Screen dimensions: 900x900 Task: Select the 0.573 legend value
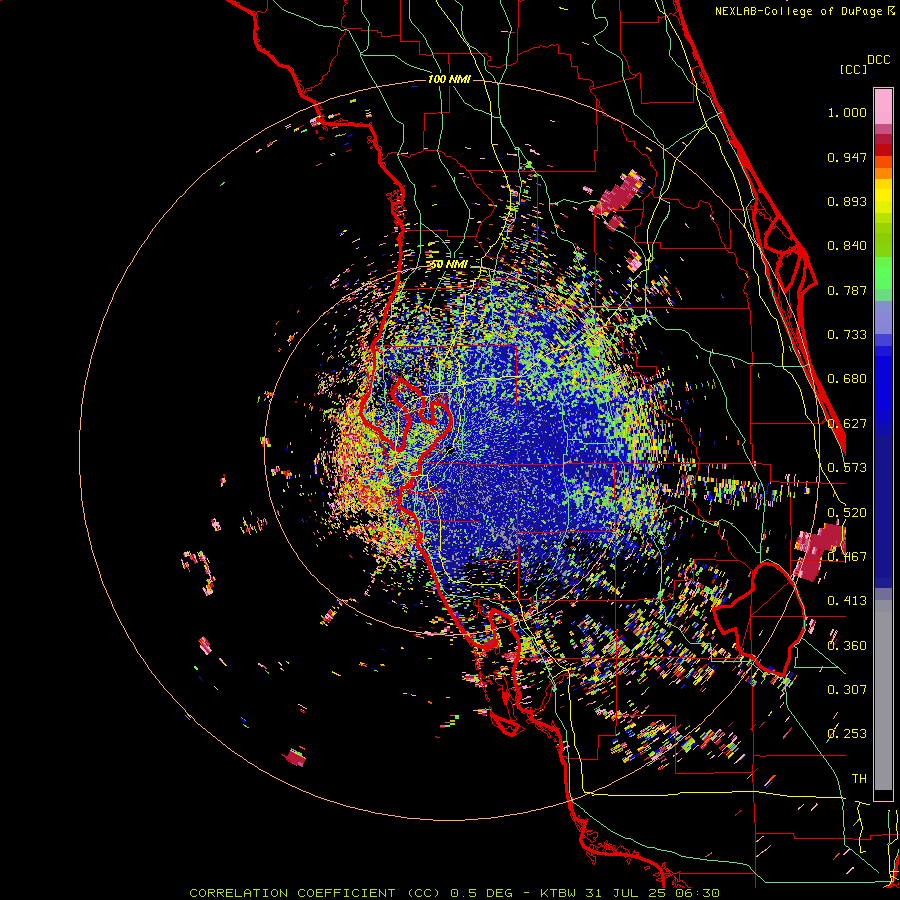pyautogui.click(x=847, y=468)
